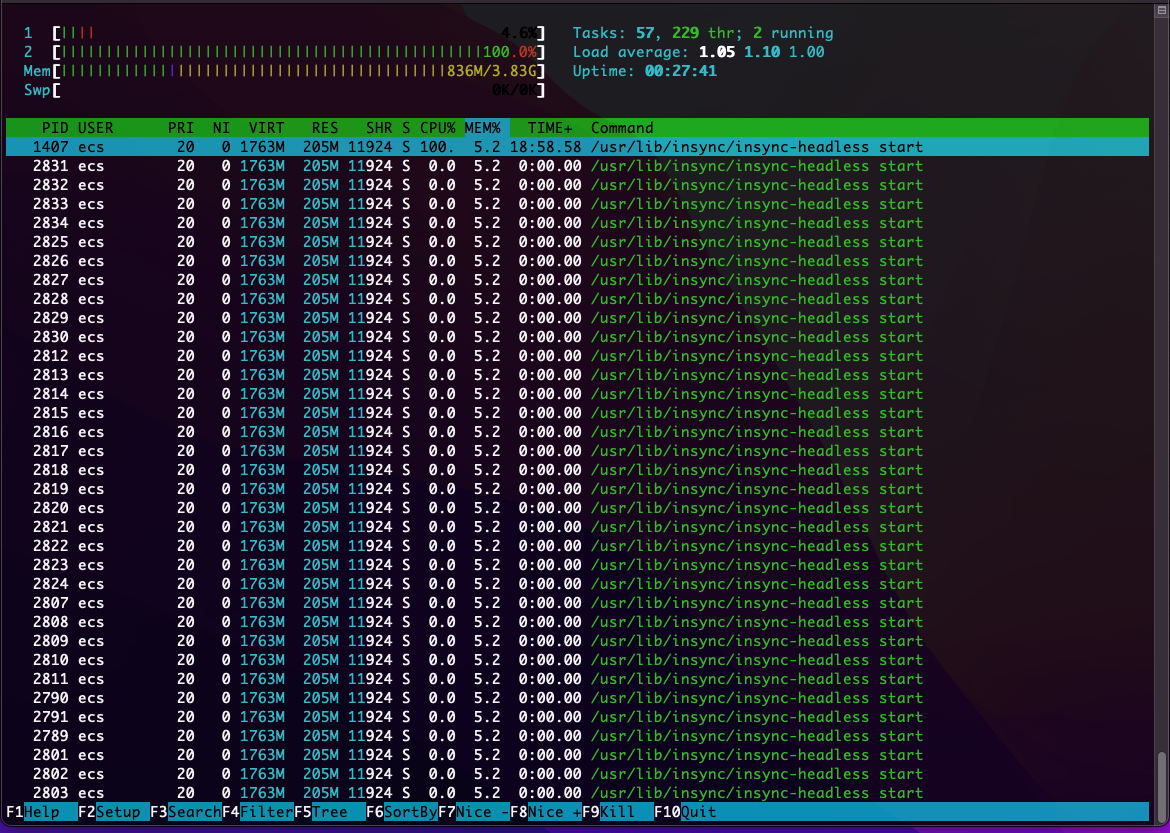
Task: Activate Filter in the function bar
Action: [265, 812]
